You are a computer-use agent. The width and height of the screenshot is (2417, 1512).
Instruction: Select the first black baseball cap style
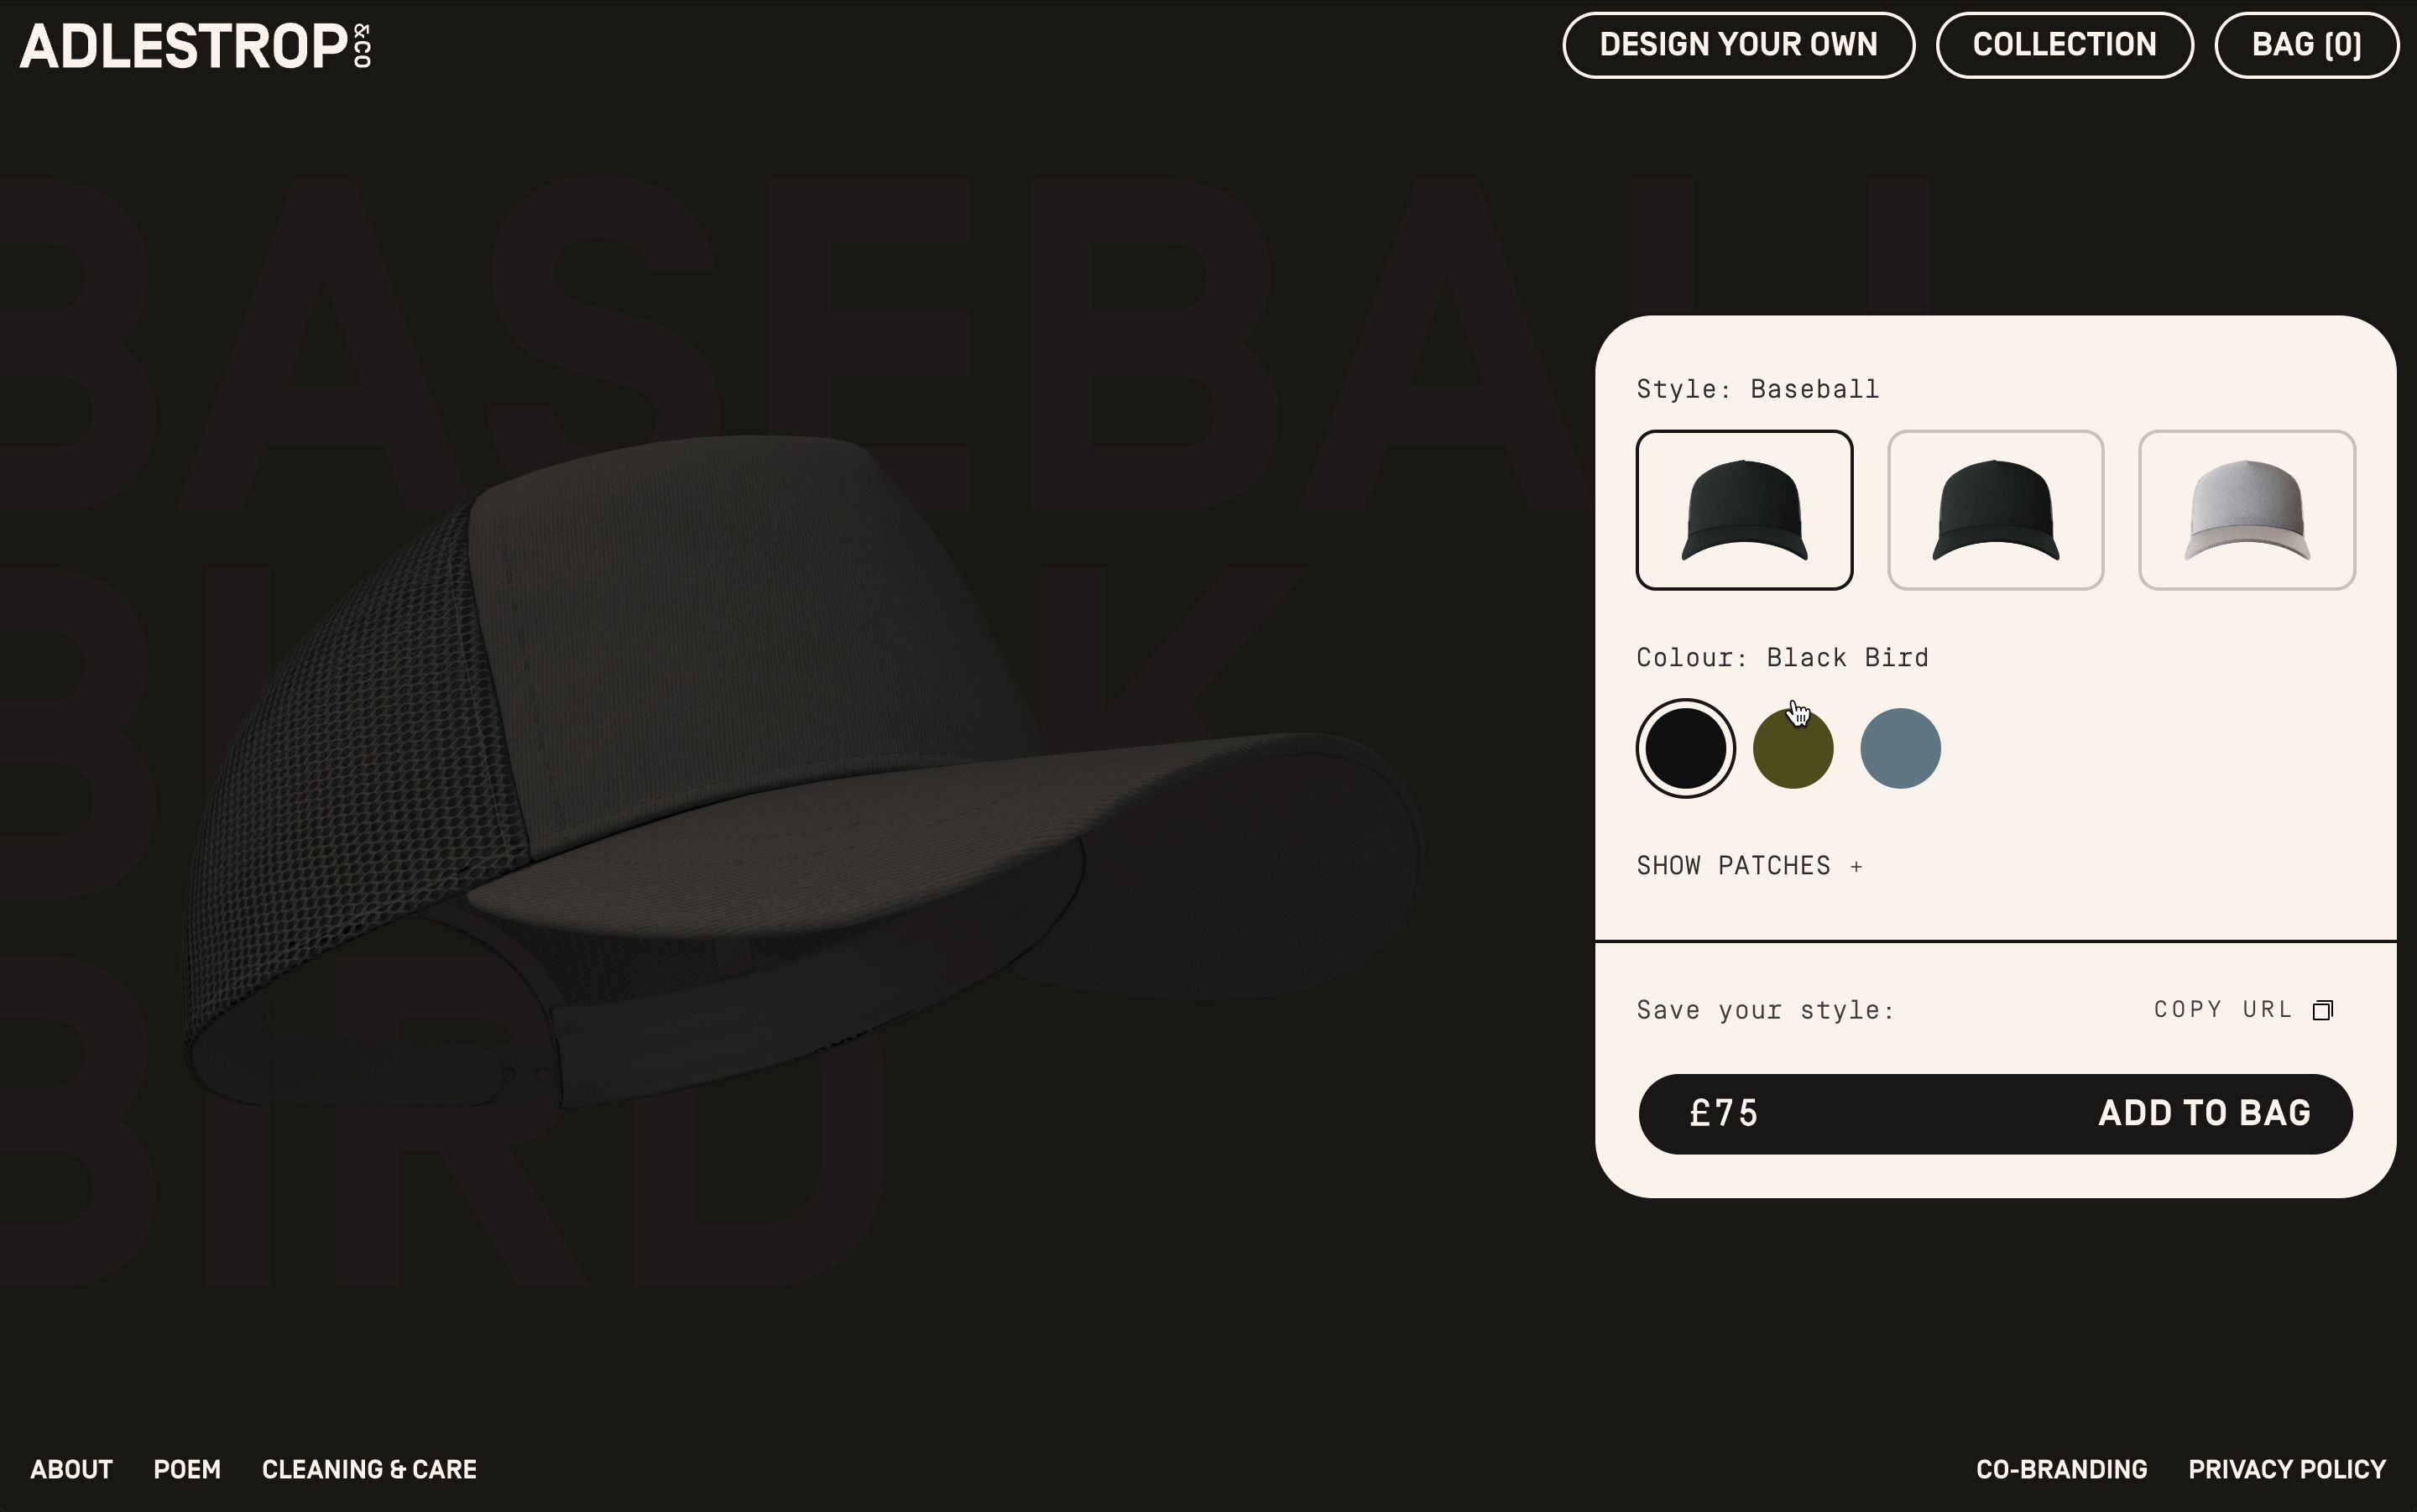click(x=1744, y=510)
